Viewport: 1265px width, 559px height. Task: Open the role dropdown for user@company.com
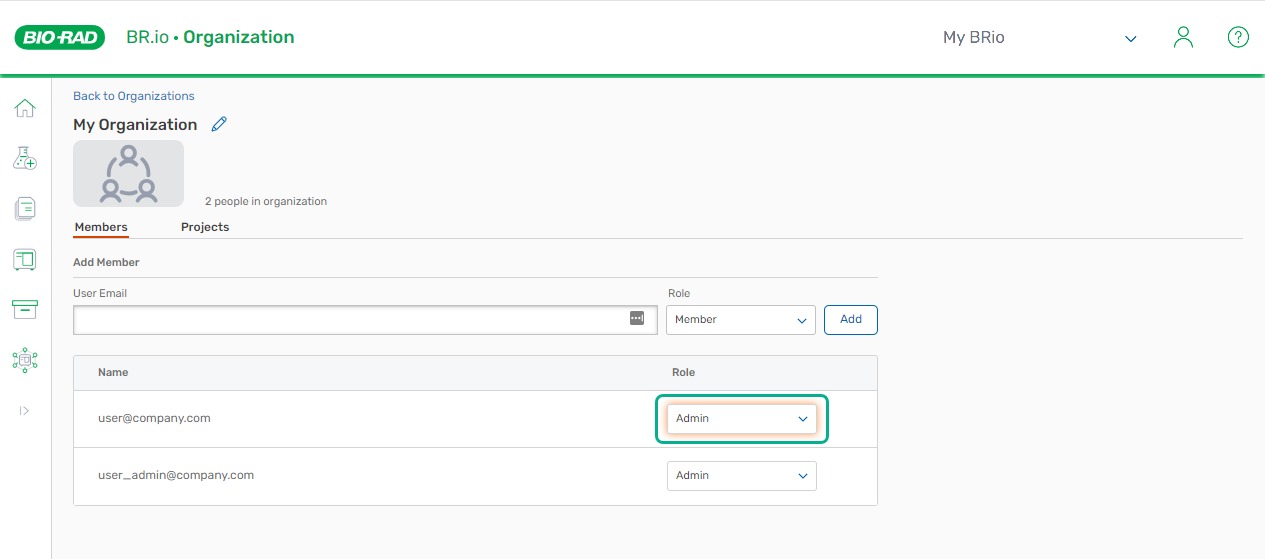click(741, 419)
